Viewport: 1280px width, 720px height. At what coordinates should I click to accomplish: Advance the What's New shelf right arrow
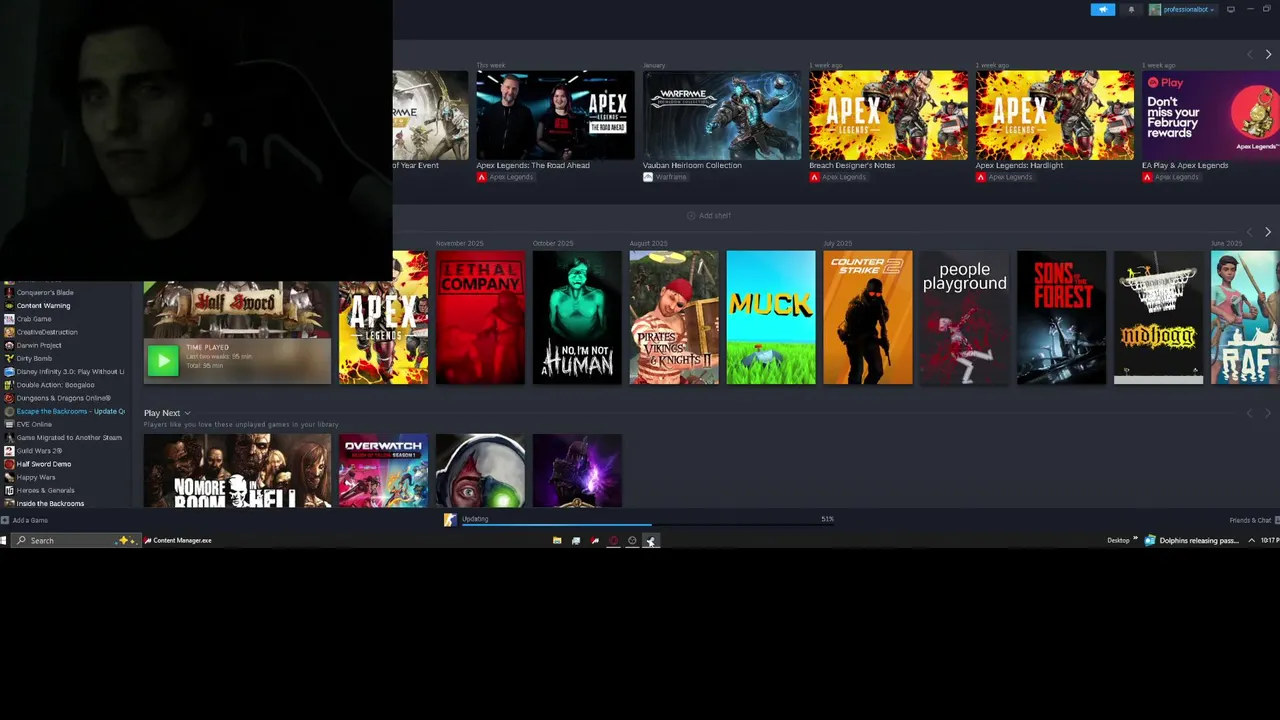tap(1268, 54)
